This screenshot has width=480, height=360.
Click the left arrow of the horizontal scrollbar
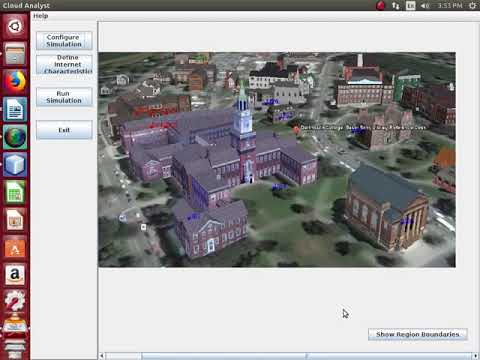(102, 356)
